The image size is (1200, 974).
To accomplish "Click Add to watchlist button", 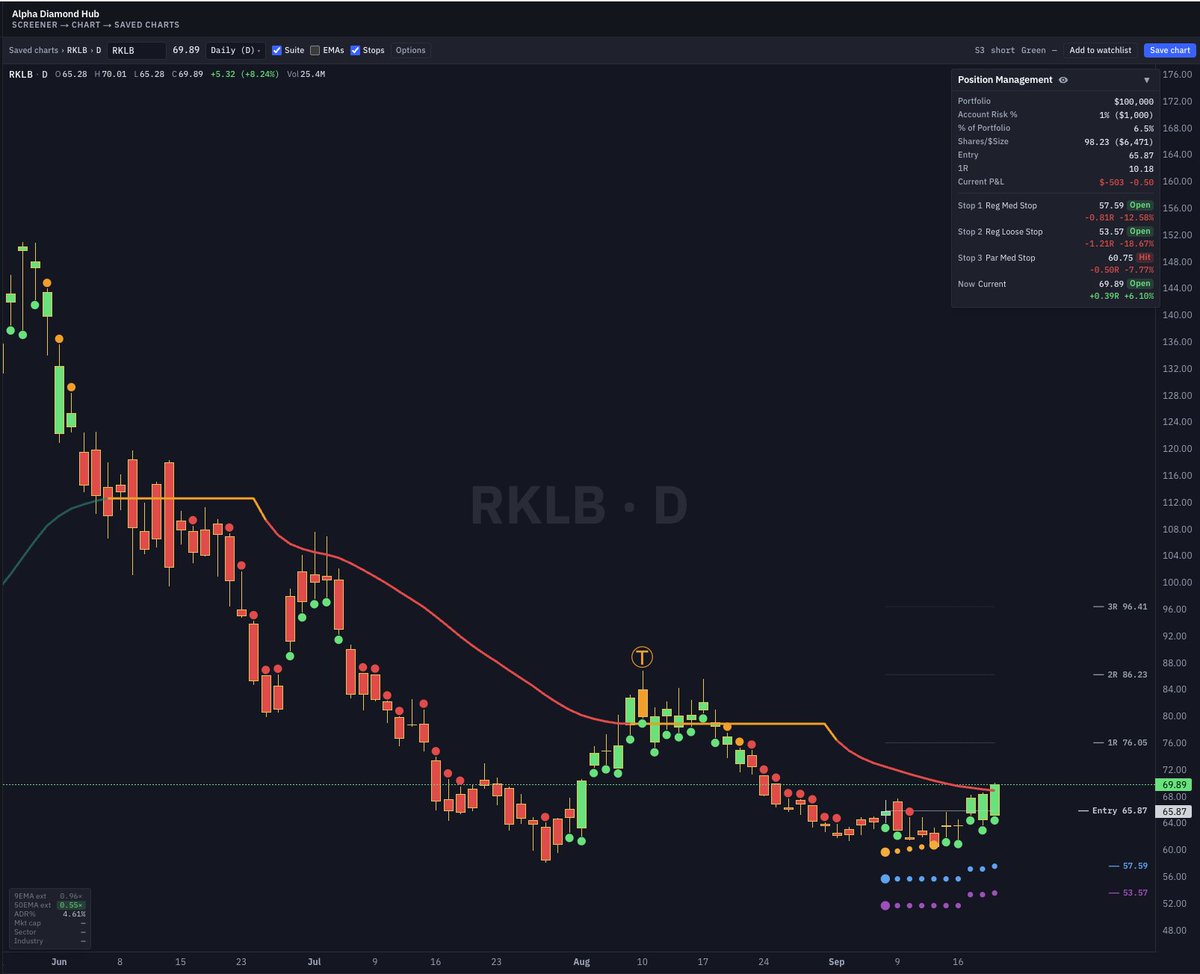I will coord(1100,50).
